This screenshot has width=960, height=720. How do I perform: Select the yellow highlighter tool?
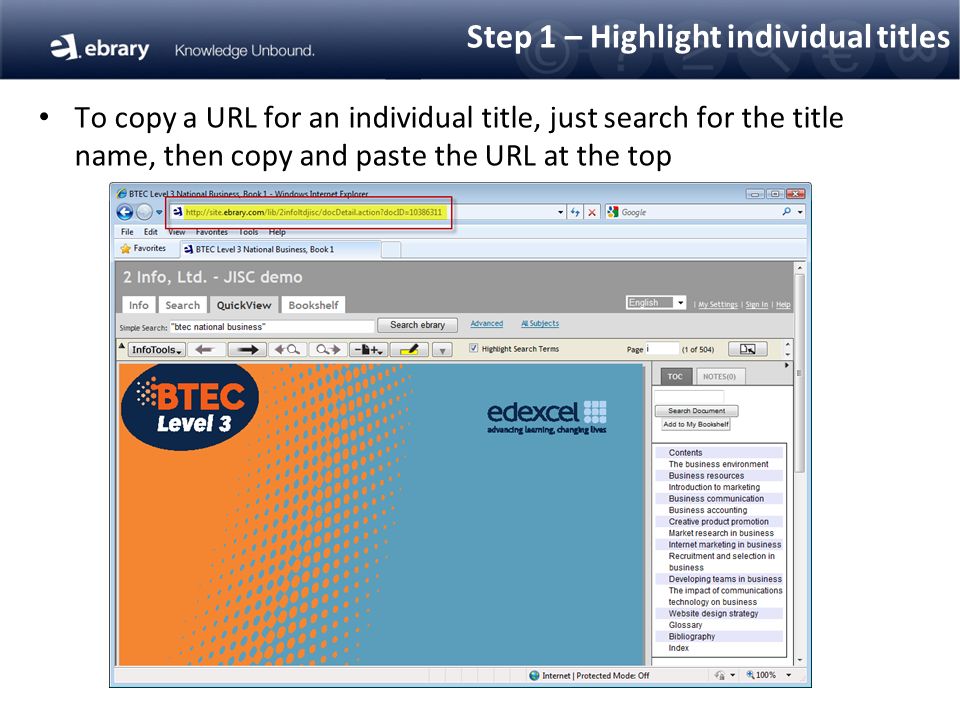point(409,350)
